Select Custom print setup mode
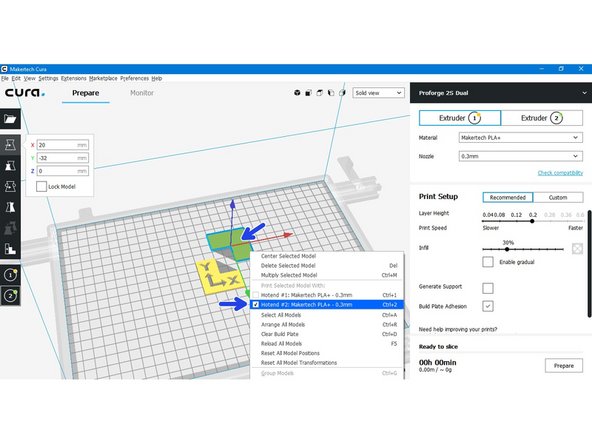 558,197
